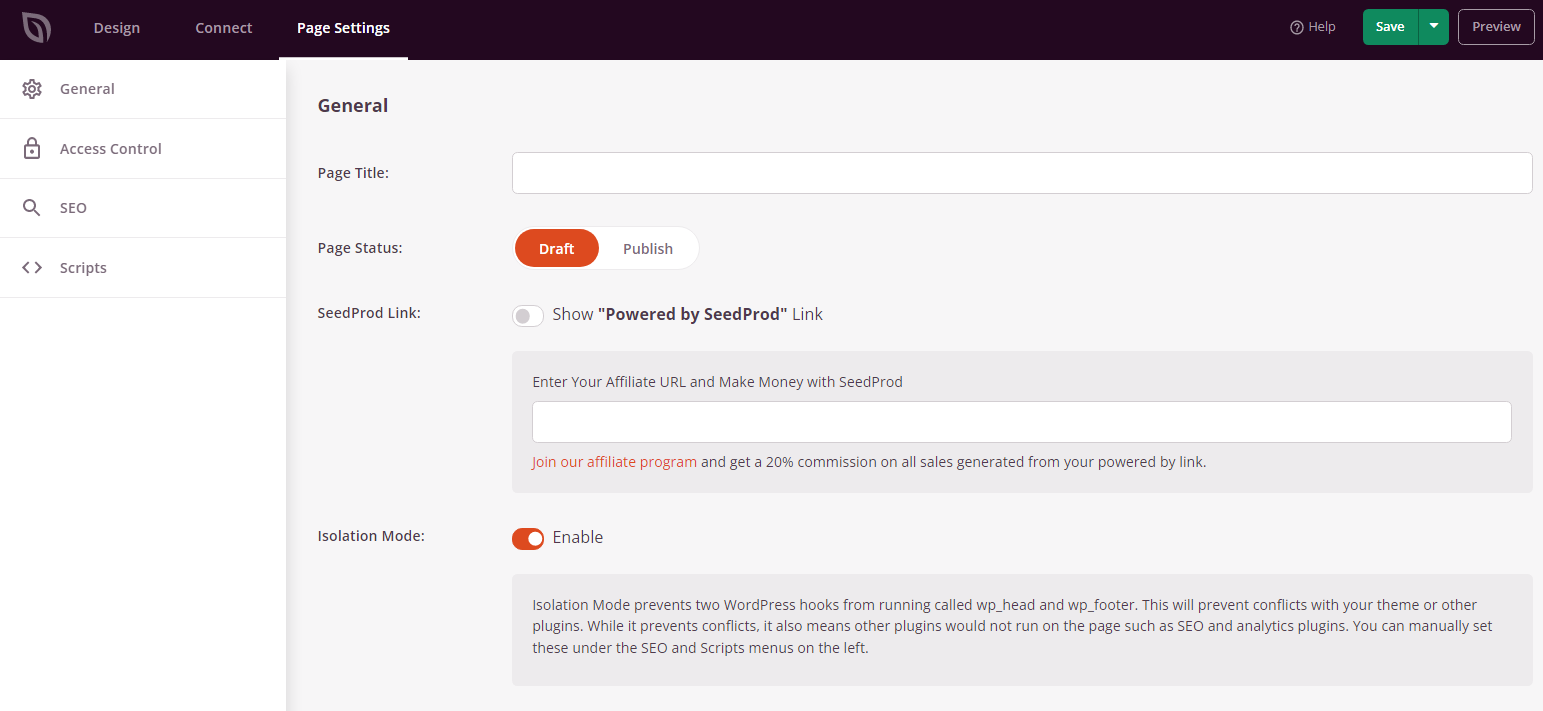Click the lock icon for Access Control

[32, 148]
